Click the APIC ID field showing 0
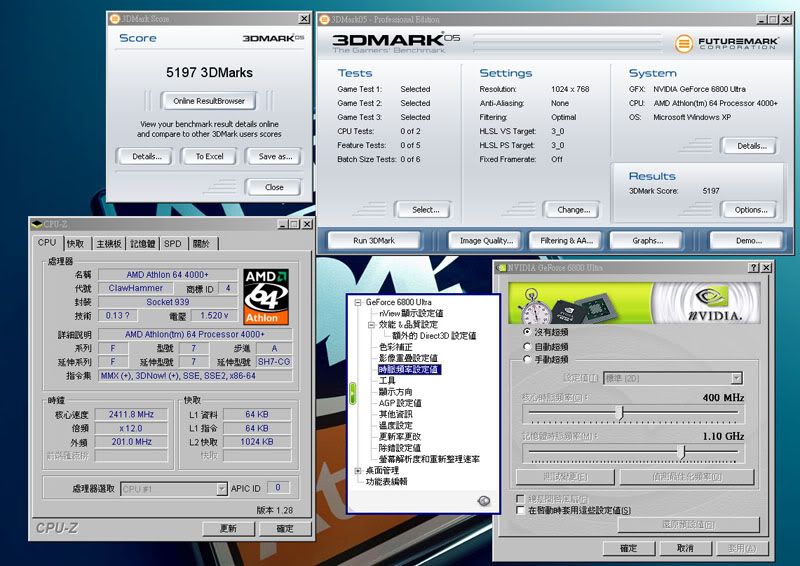The width and height of the screenshot is (800, 566). (x=278, y=488)
